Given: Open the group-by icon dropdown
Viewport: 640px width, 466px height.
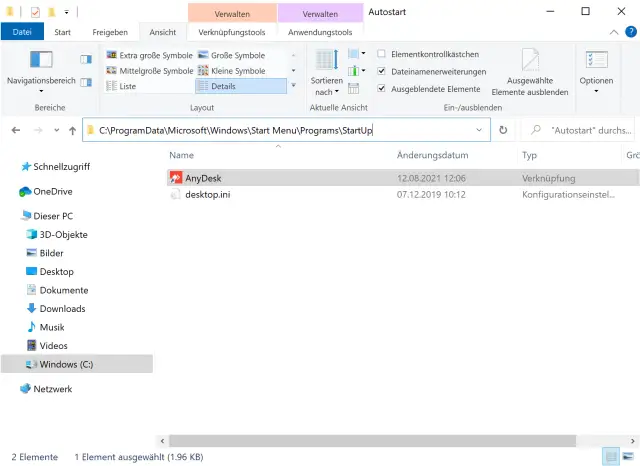Looking at the screenshot, I should 357,53.
